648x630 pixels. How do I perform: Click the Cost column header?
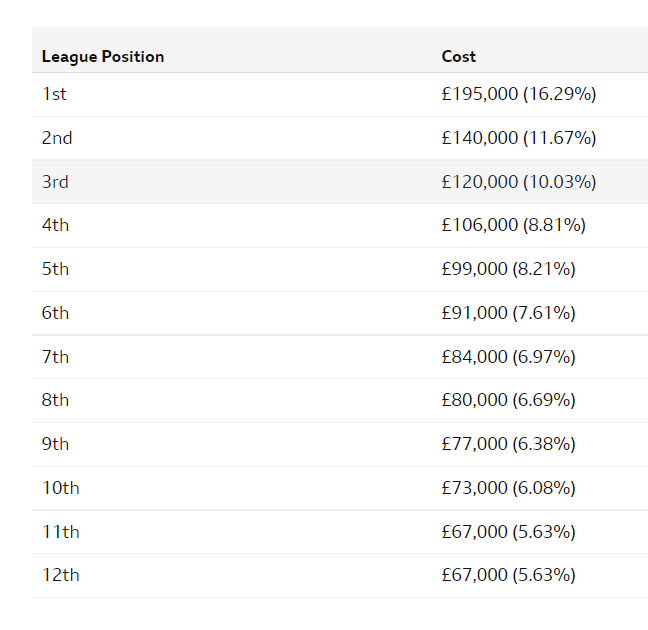point(459,57)
